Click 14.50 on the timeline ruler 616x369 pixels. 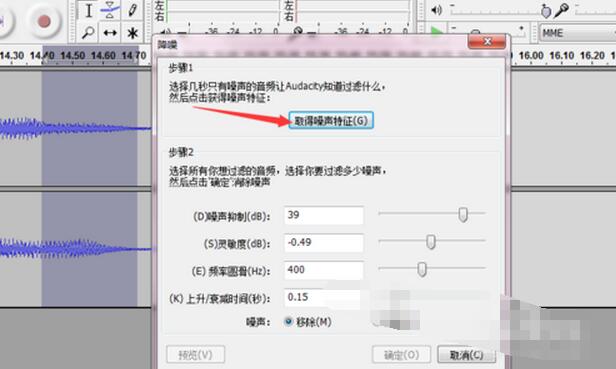pos(73,56)
